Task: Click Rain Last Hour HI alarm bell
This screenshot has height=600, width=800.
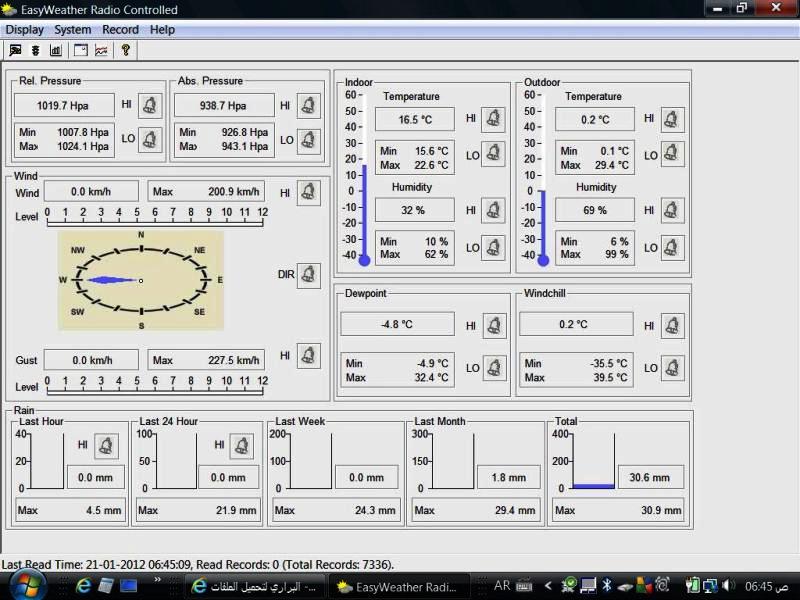Action: tap(106, 446)
